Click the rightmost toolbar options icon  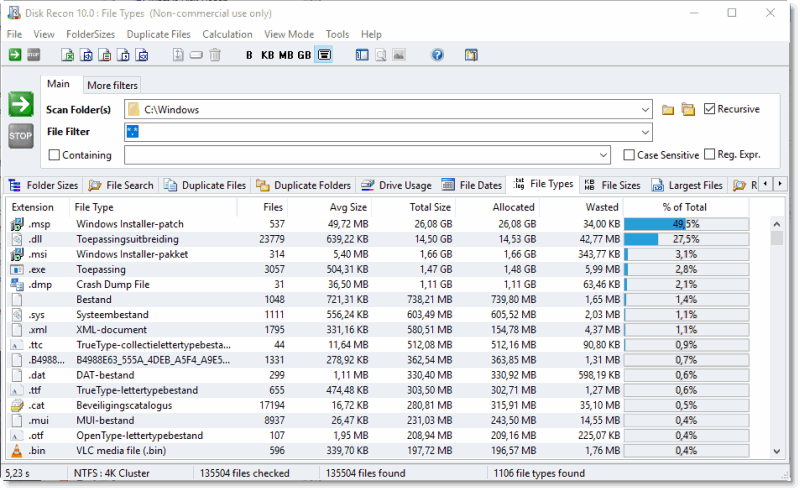pyautogui.click(x=471, y=55)
